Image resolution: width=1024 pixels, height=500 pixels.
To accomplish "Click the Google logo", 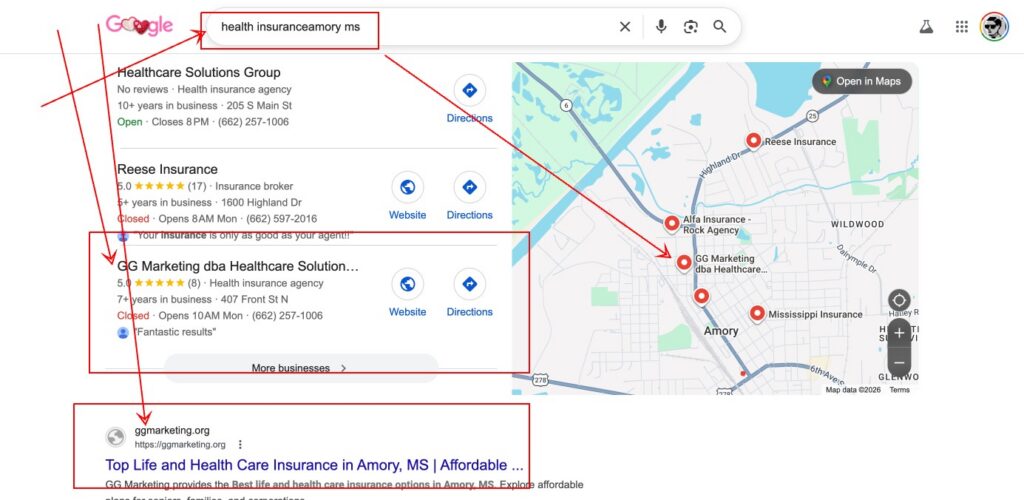I will (139, 25).
